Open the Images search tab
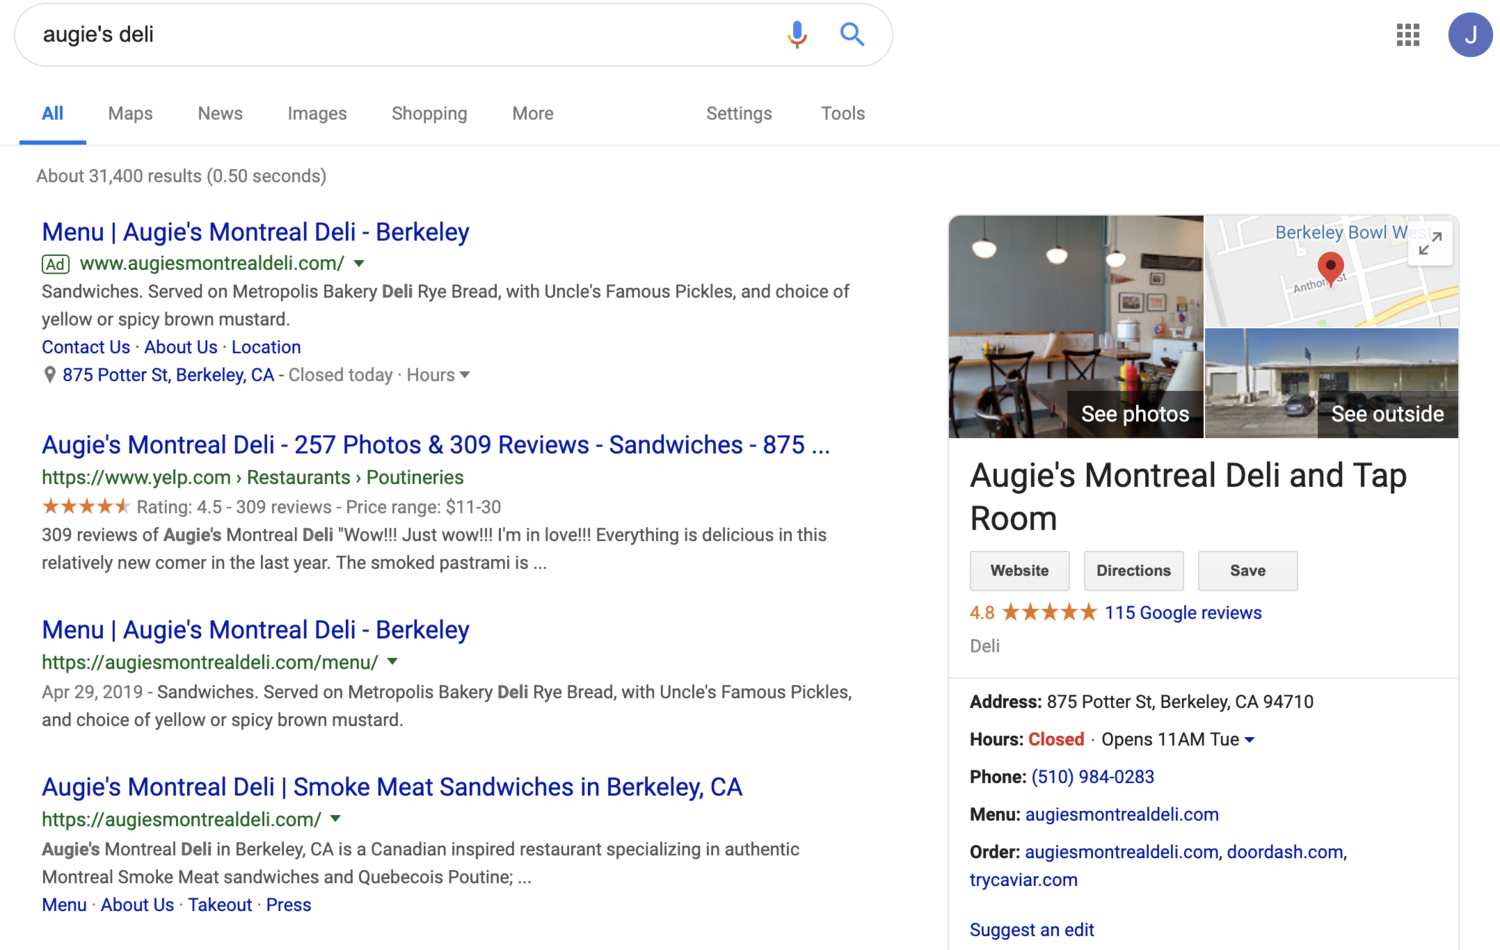This screenshot has height=950, width=1500. point(317,113)
